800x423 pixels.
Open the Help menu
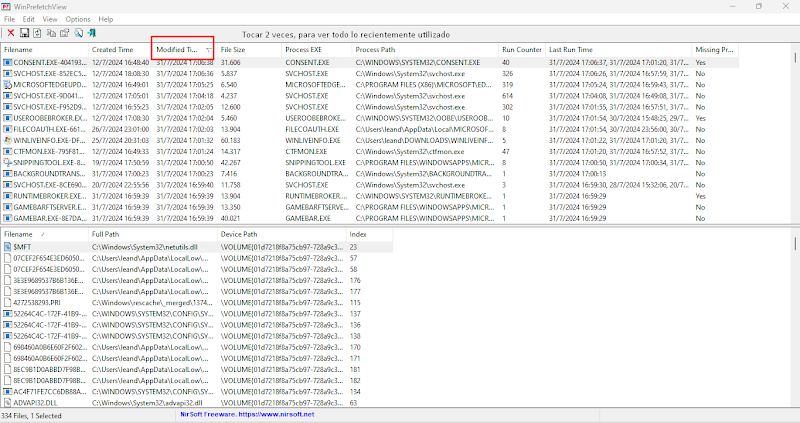(x=106, y=19)
